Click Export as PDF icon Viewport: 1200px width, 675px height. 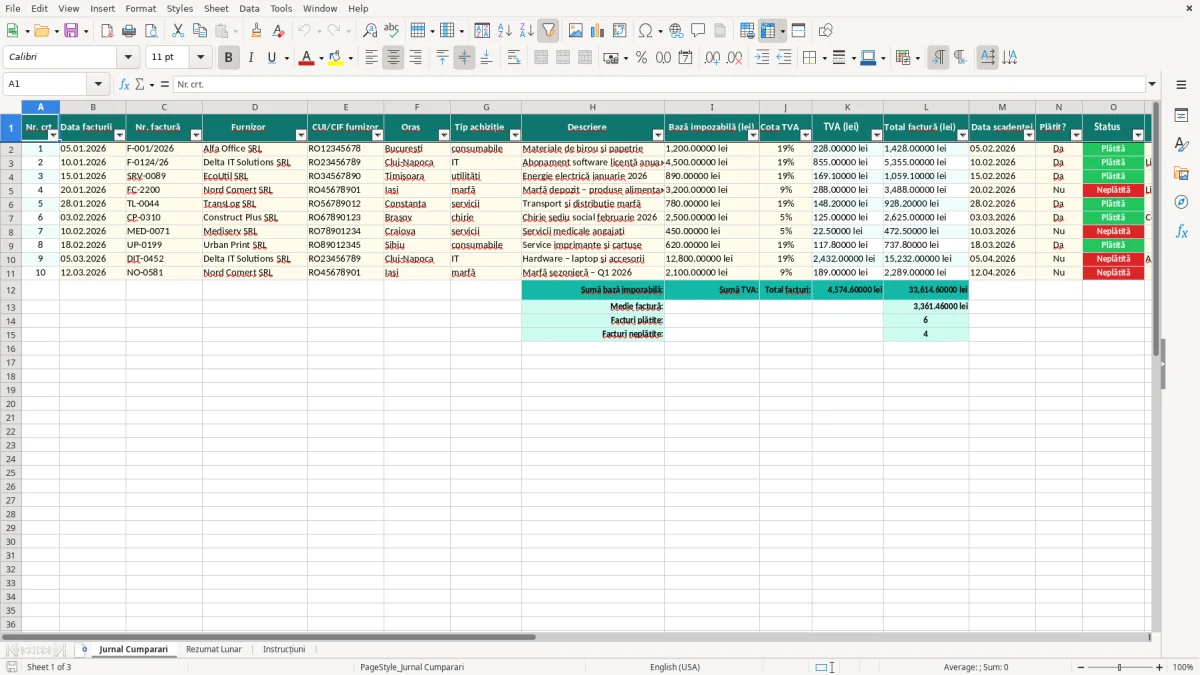(x=107, y=31)
